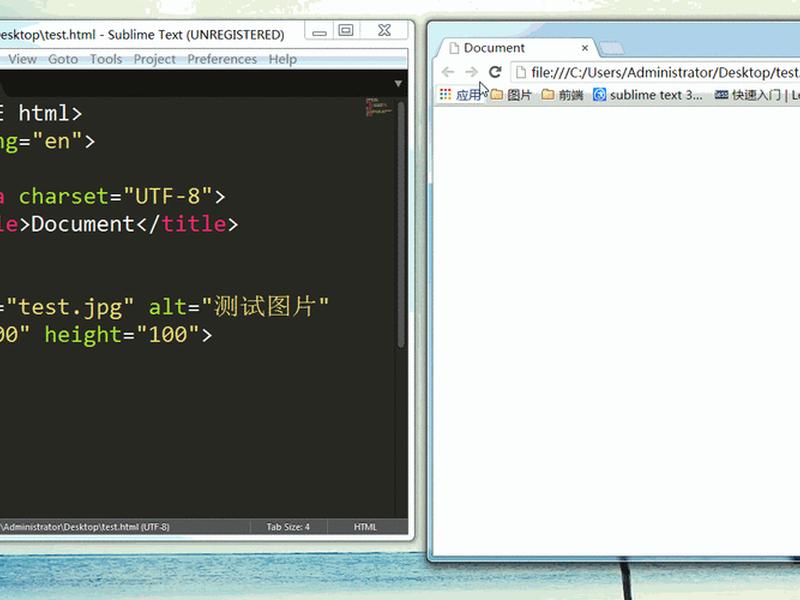The image size is (800, 600).
Task: Click the word Document in title tag
Action: [83, 224]
